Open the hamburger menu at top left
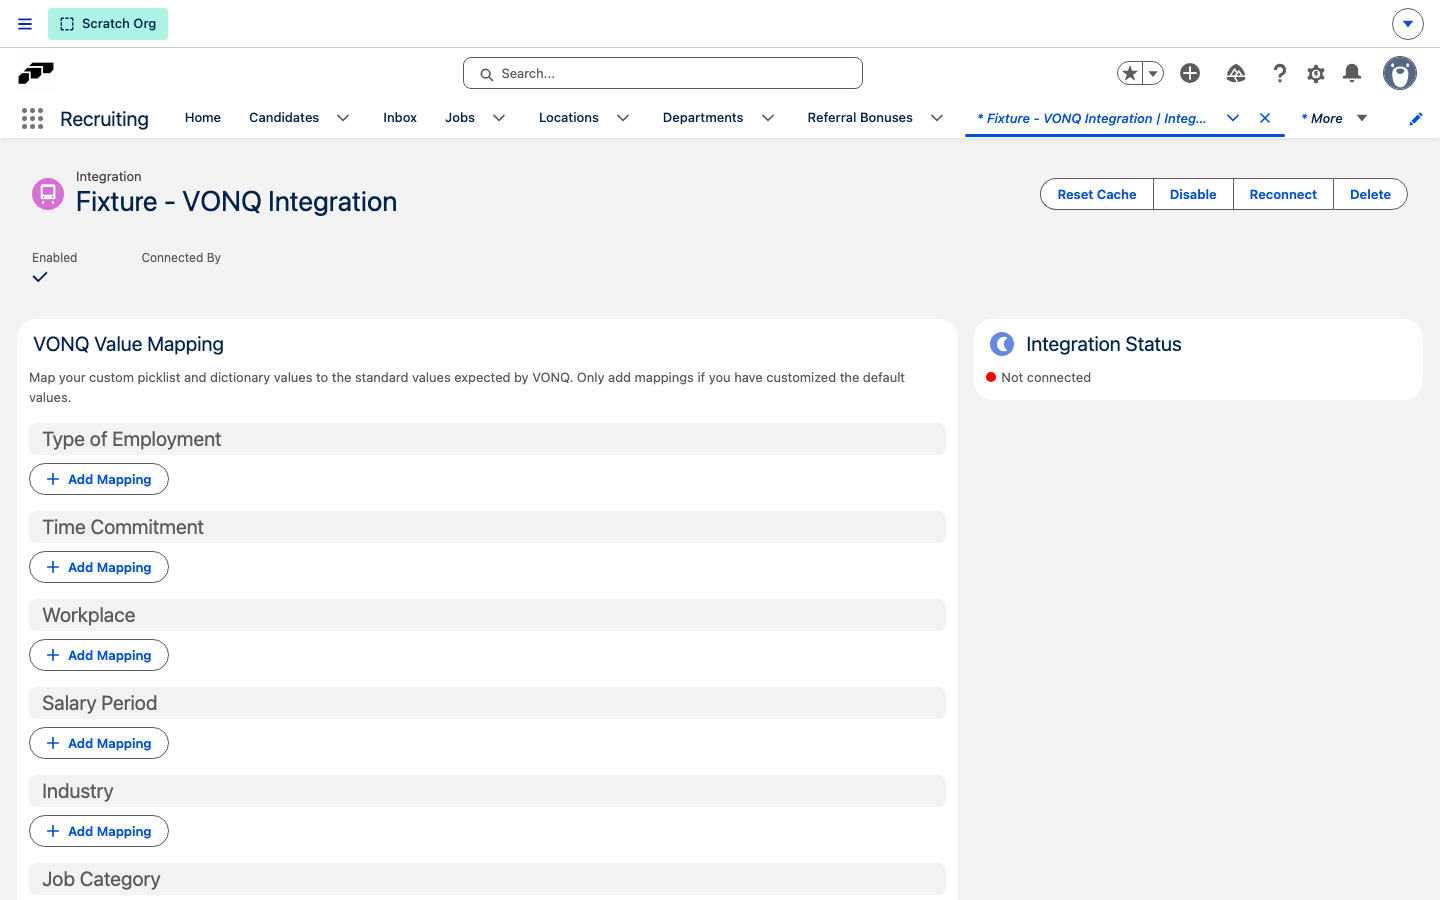Viewport: 1440px width, 900px height. [x=25, y=24]
